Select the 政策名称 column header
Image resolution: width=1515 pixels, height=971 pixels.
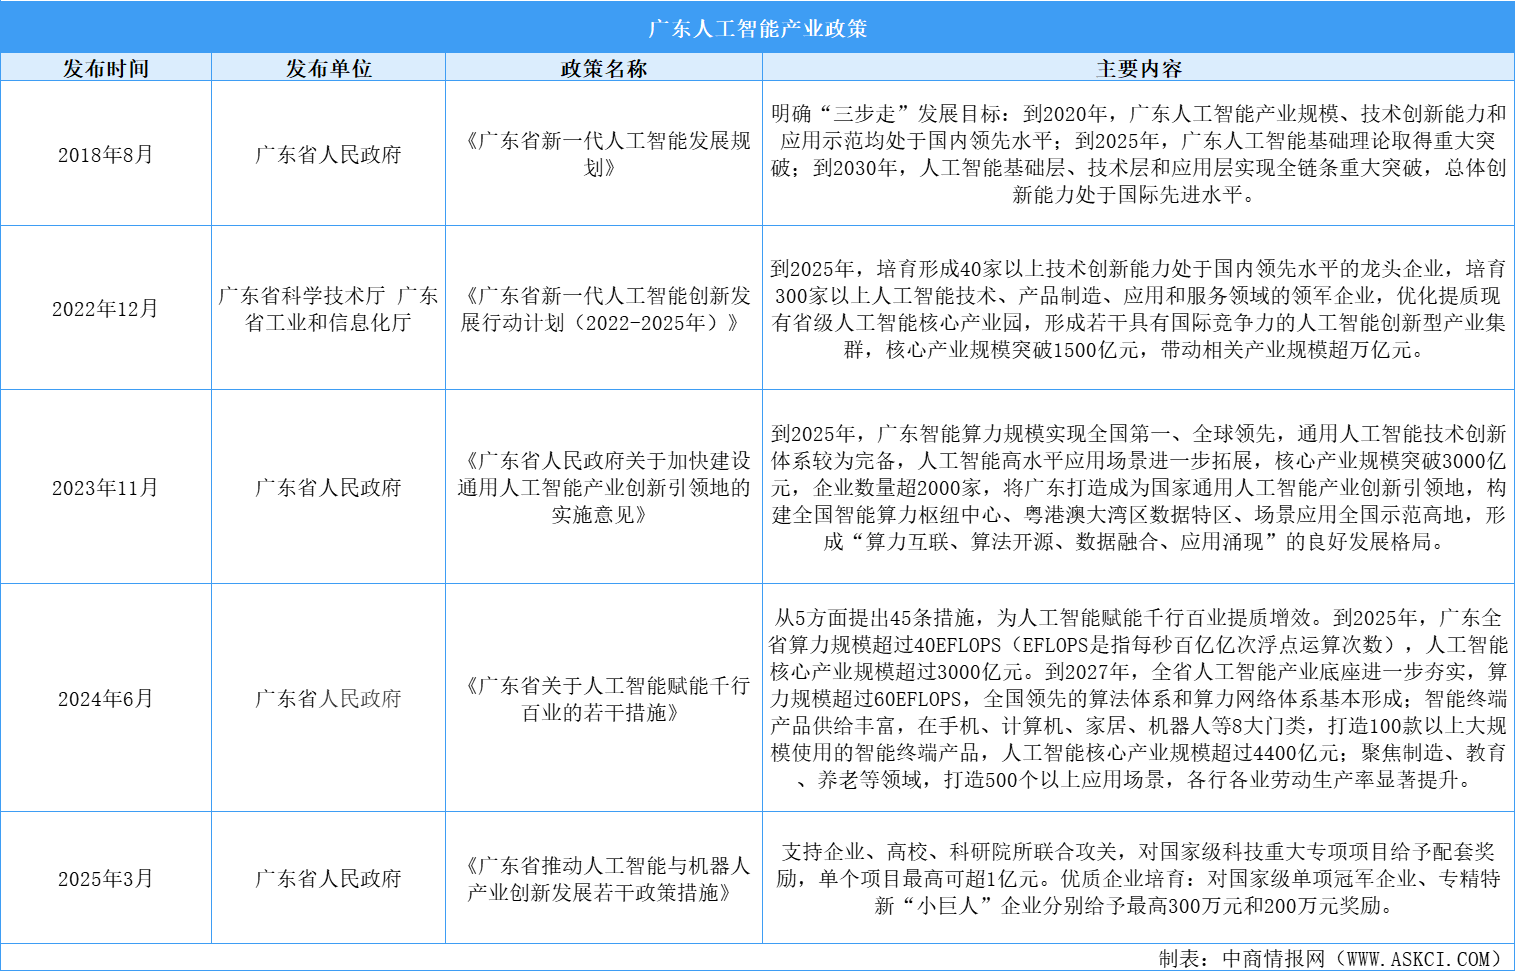pos(604,68)
